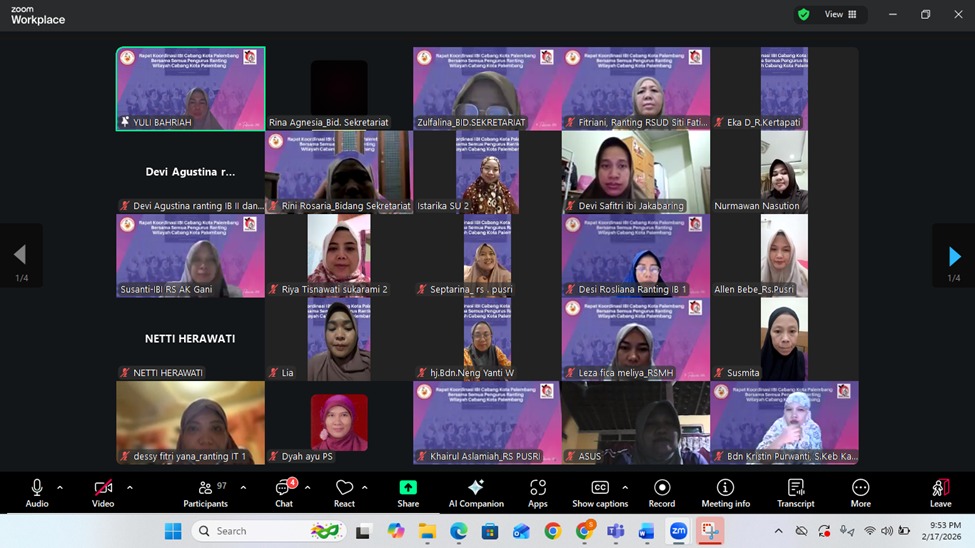Select Allen Bebe_Rs.Pusri tile
This screenshot has width=975, height=548.
click(784, 256)
